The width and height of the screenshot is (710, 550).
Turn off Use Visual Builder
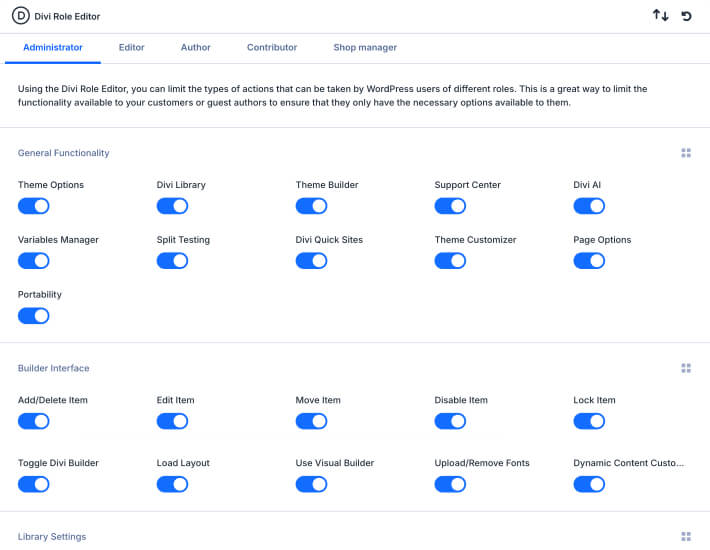click(x=311, y=484)
